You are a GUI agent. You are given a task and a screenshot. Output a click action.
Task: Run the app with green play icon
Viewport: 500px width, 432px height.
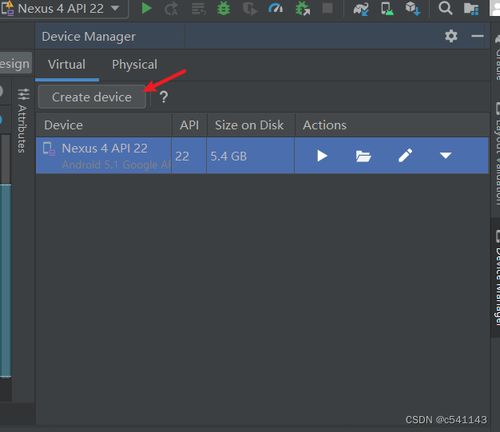pos(146,8)
